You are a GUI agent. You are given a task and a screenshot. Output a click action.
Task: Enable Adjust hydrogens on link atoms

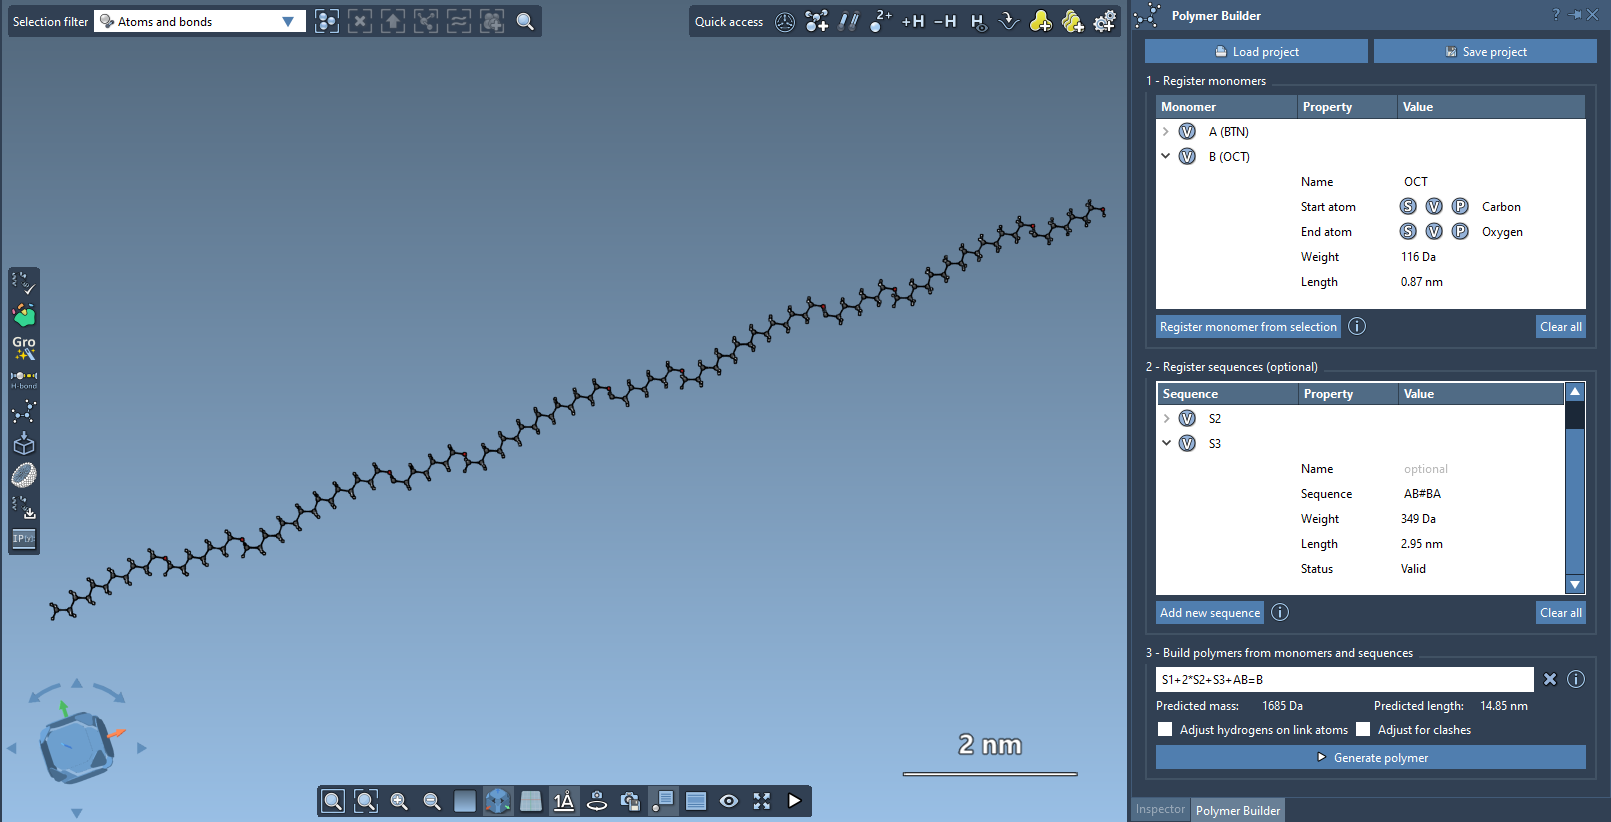pos(1165,730)
